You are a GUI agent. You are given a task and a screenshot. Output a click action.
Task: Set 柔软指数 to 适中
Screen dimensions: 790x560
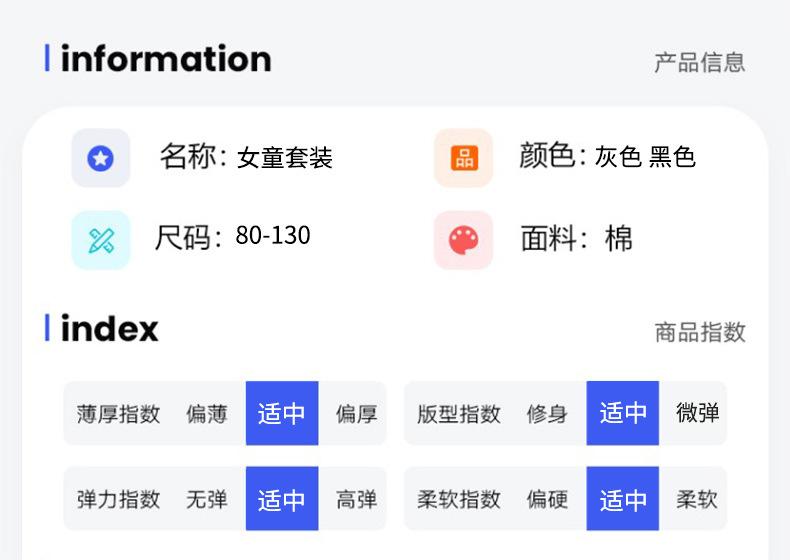[x=623, y=499]
